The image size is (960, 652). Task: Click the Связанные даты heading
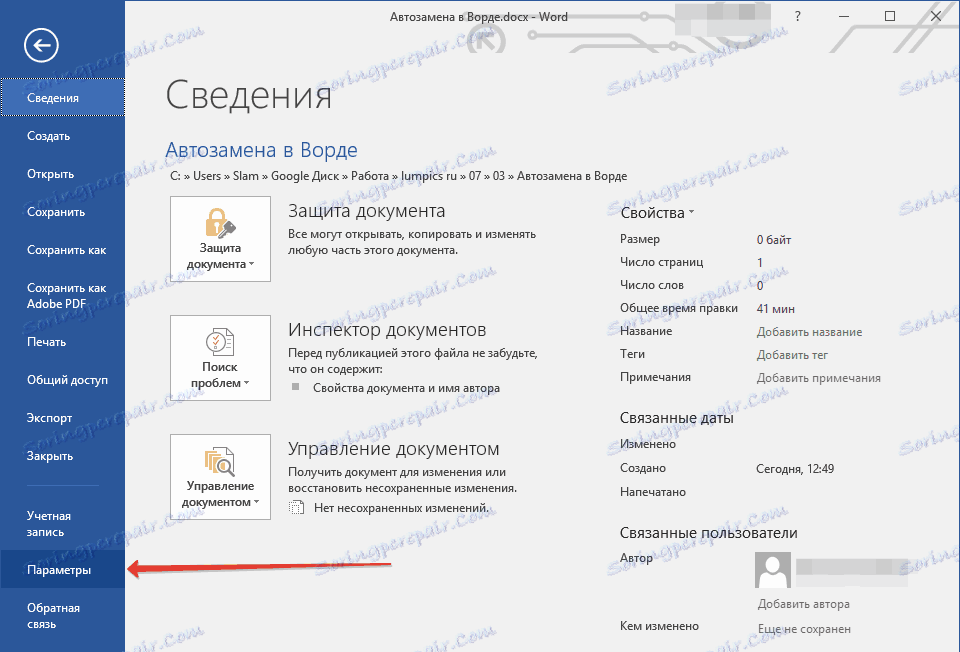(677, 418)
